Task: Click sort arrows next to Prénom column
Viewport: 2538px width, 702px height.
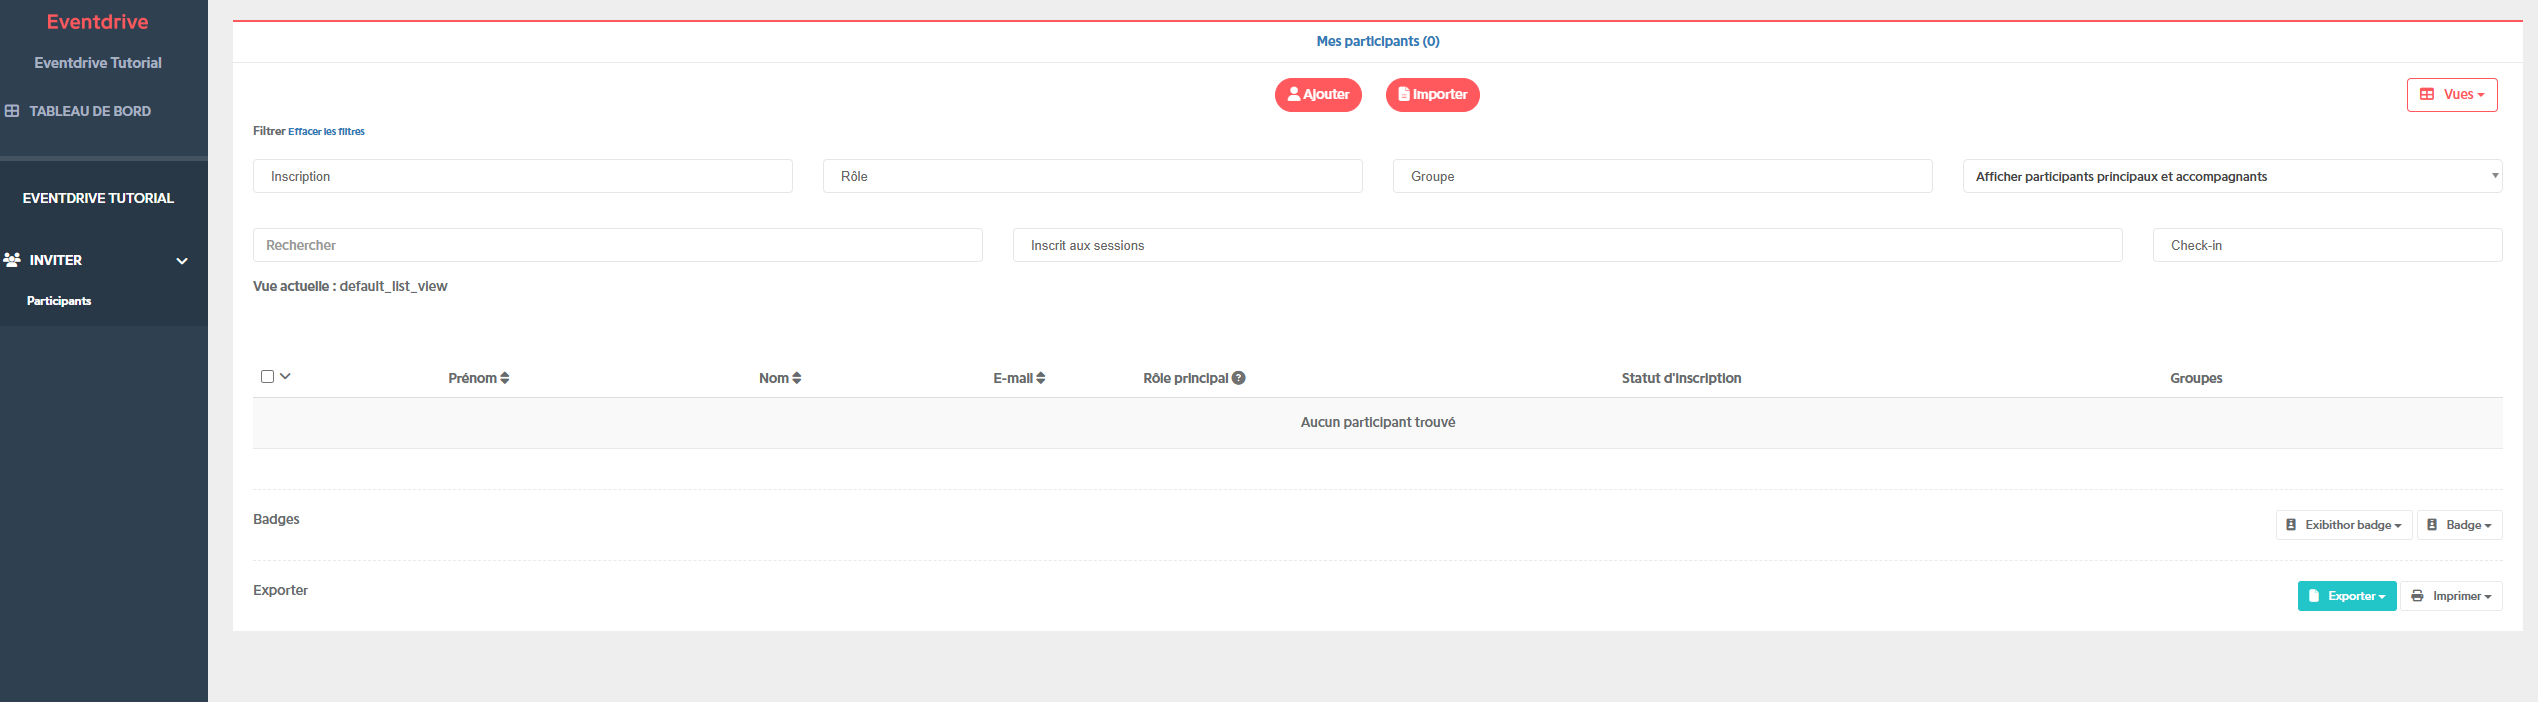Action: point(505,378)
